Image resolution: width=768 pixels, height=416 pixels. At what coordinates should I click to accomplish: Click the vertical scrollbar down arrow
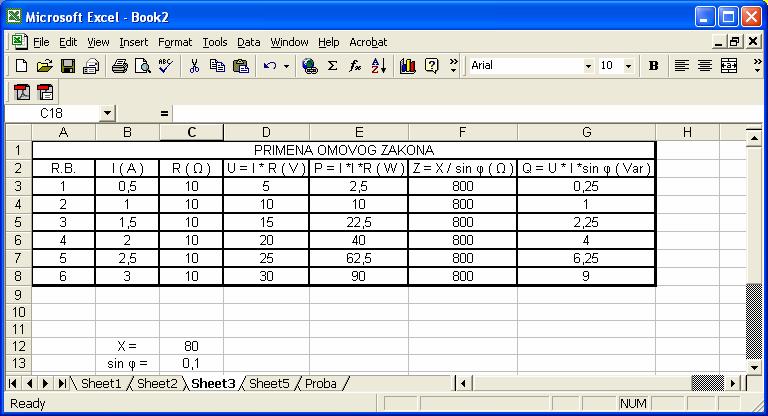point(753,367)
